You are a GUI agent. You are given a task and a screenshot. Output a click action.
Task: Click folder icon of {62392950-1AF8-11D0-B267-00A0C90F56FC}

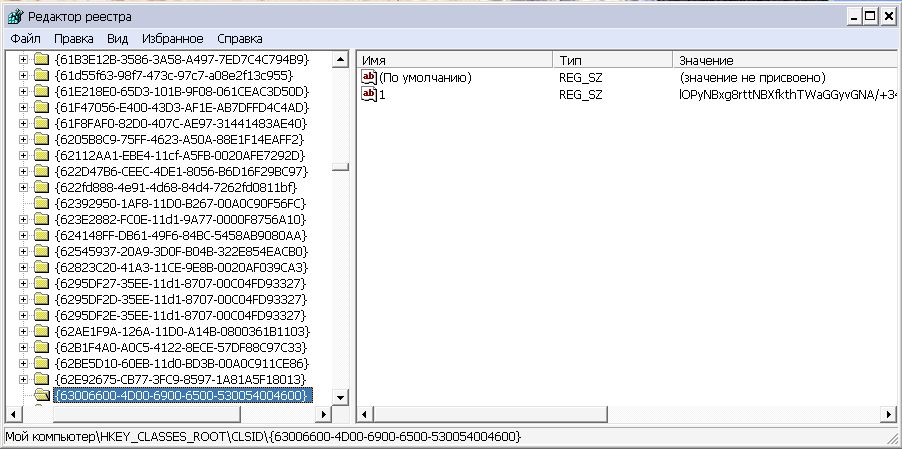pos(42,203)
